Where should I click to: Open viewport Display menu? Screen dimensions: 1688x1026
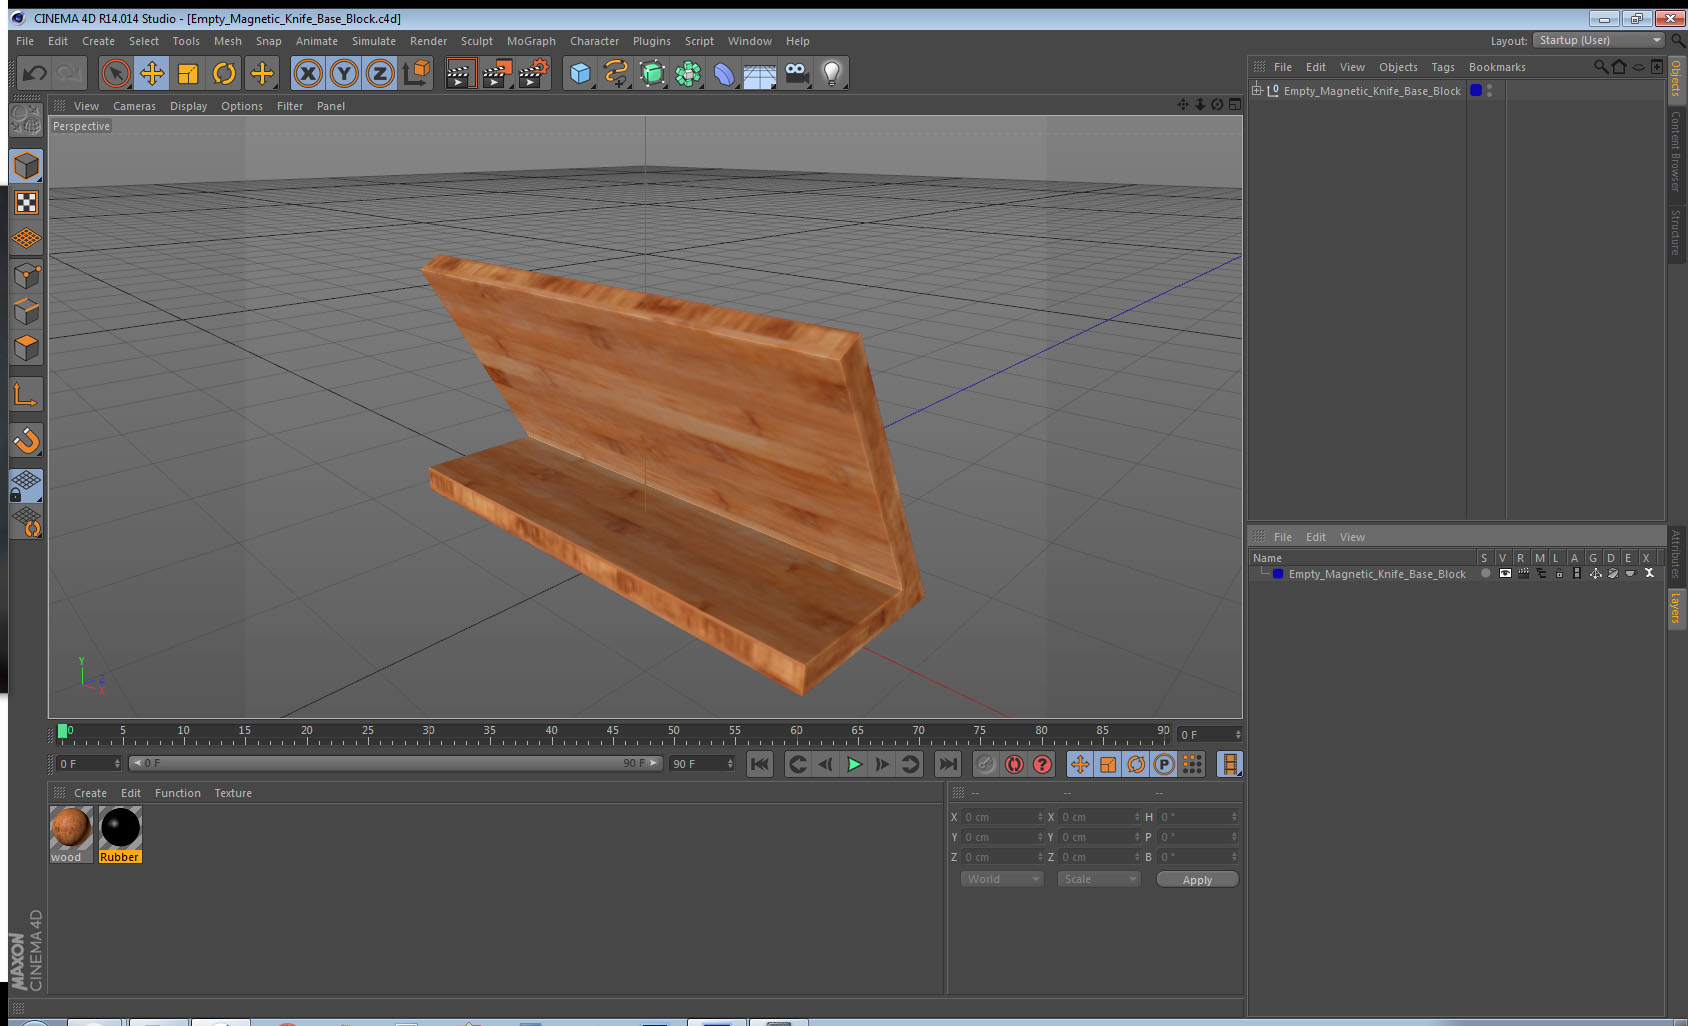coord(188,106)
